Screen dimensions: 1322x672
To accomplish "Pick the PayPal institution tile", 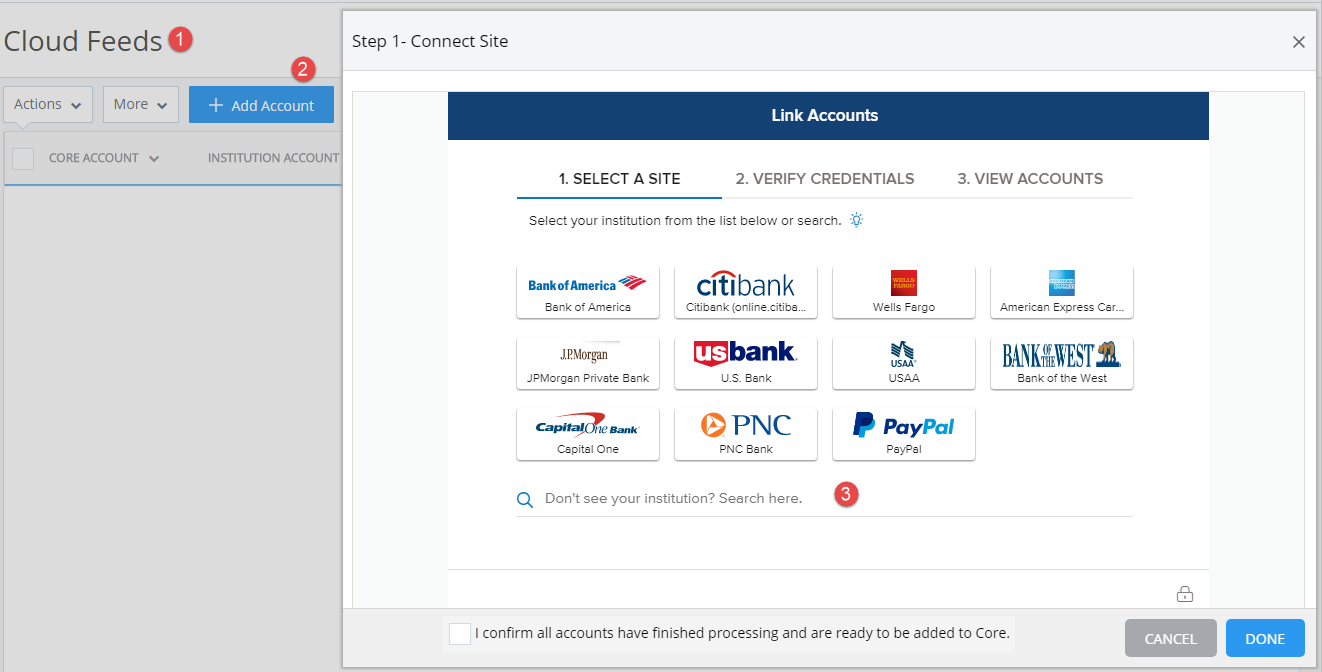I will (x=904, y=434).
